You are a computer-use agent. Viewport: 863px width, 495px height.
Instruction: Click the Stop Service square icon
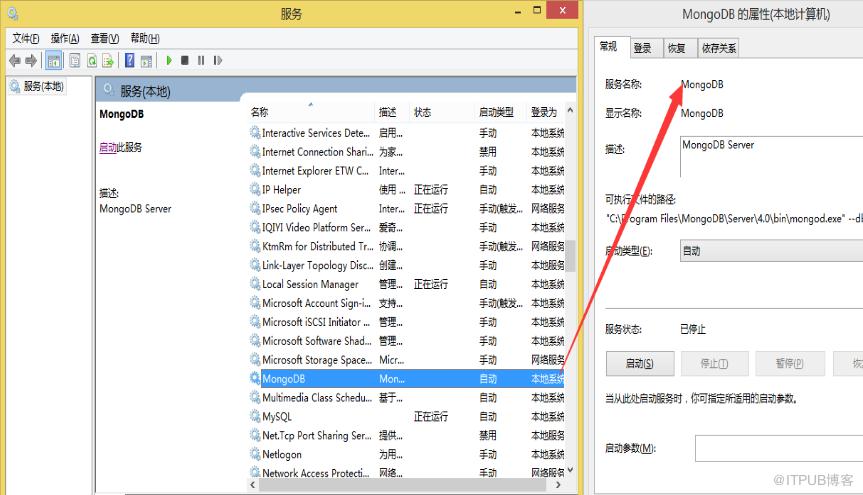[x=185, y=60]
